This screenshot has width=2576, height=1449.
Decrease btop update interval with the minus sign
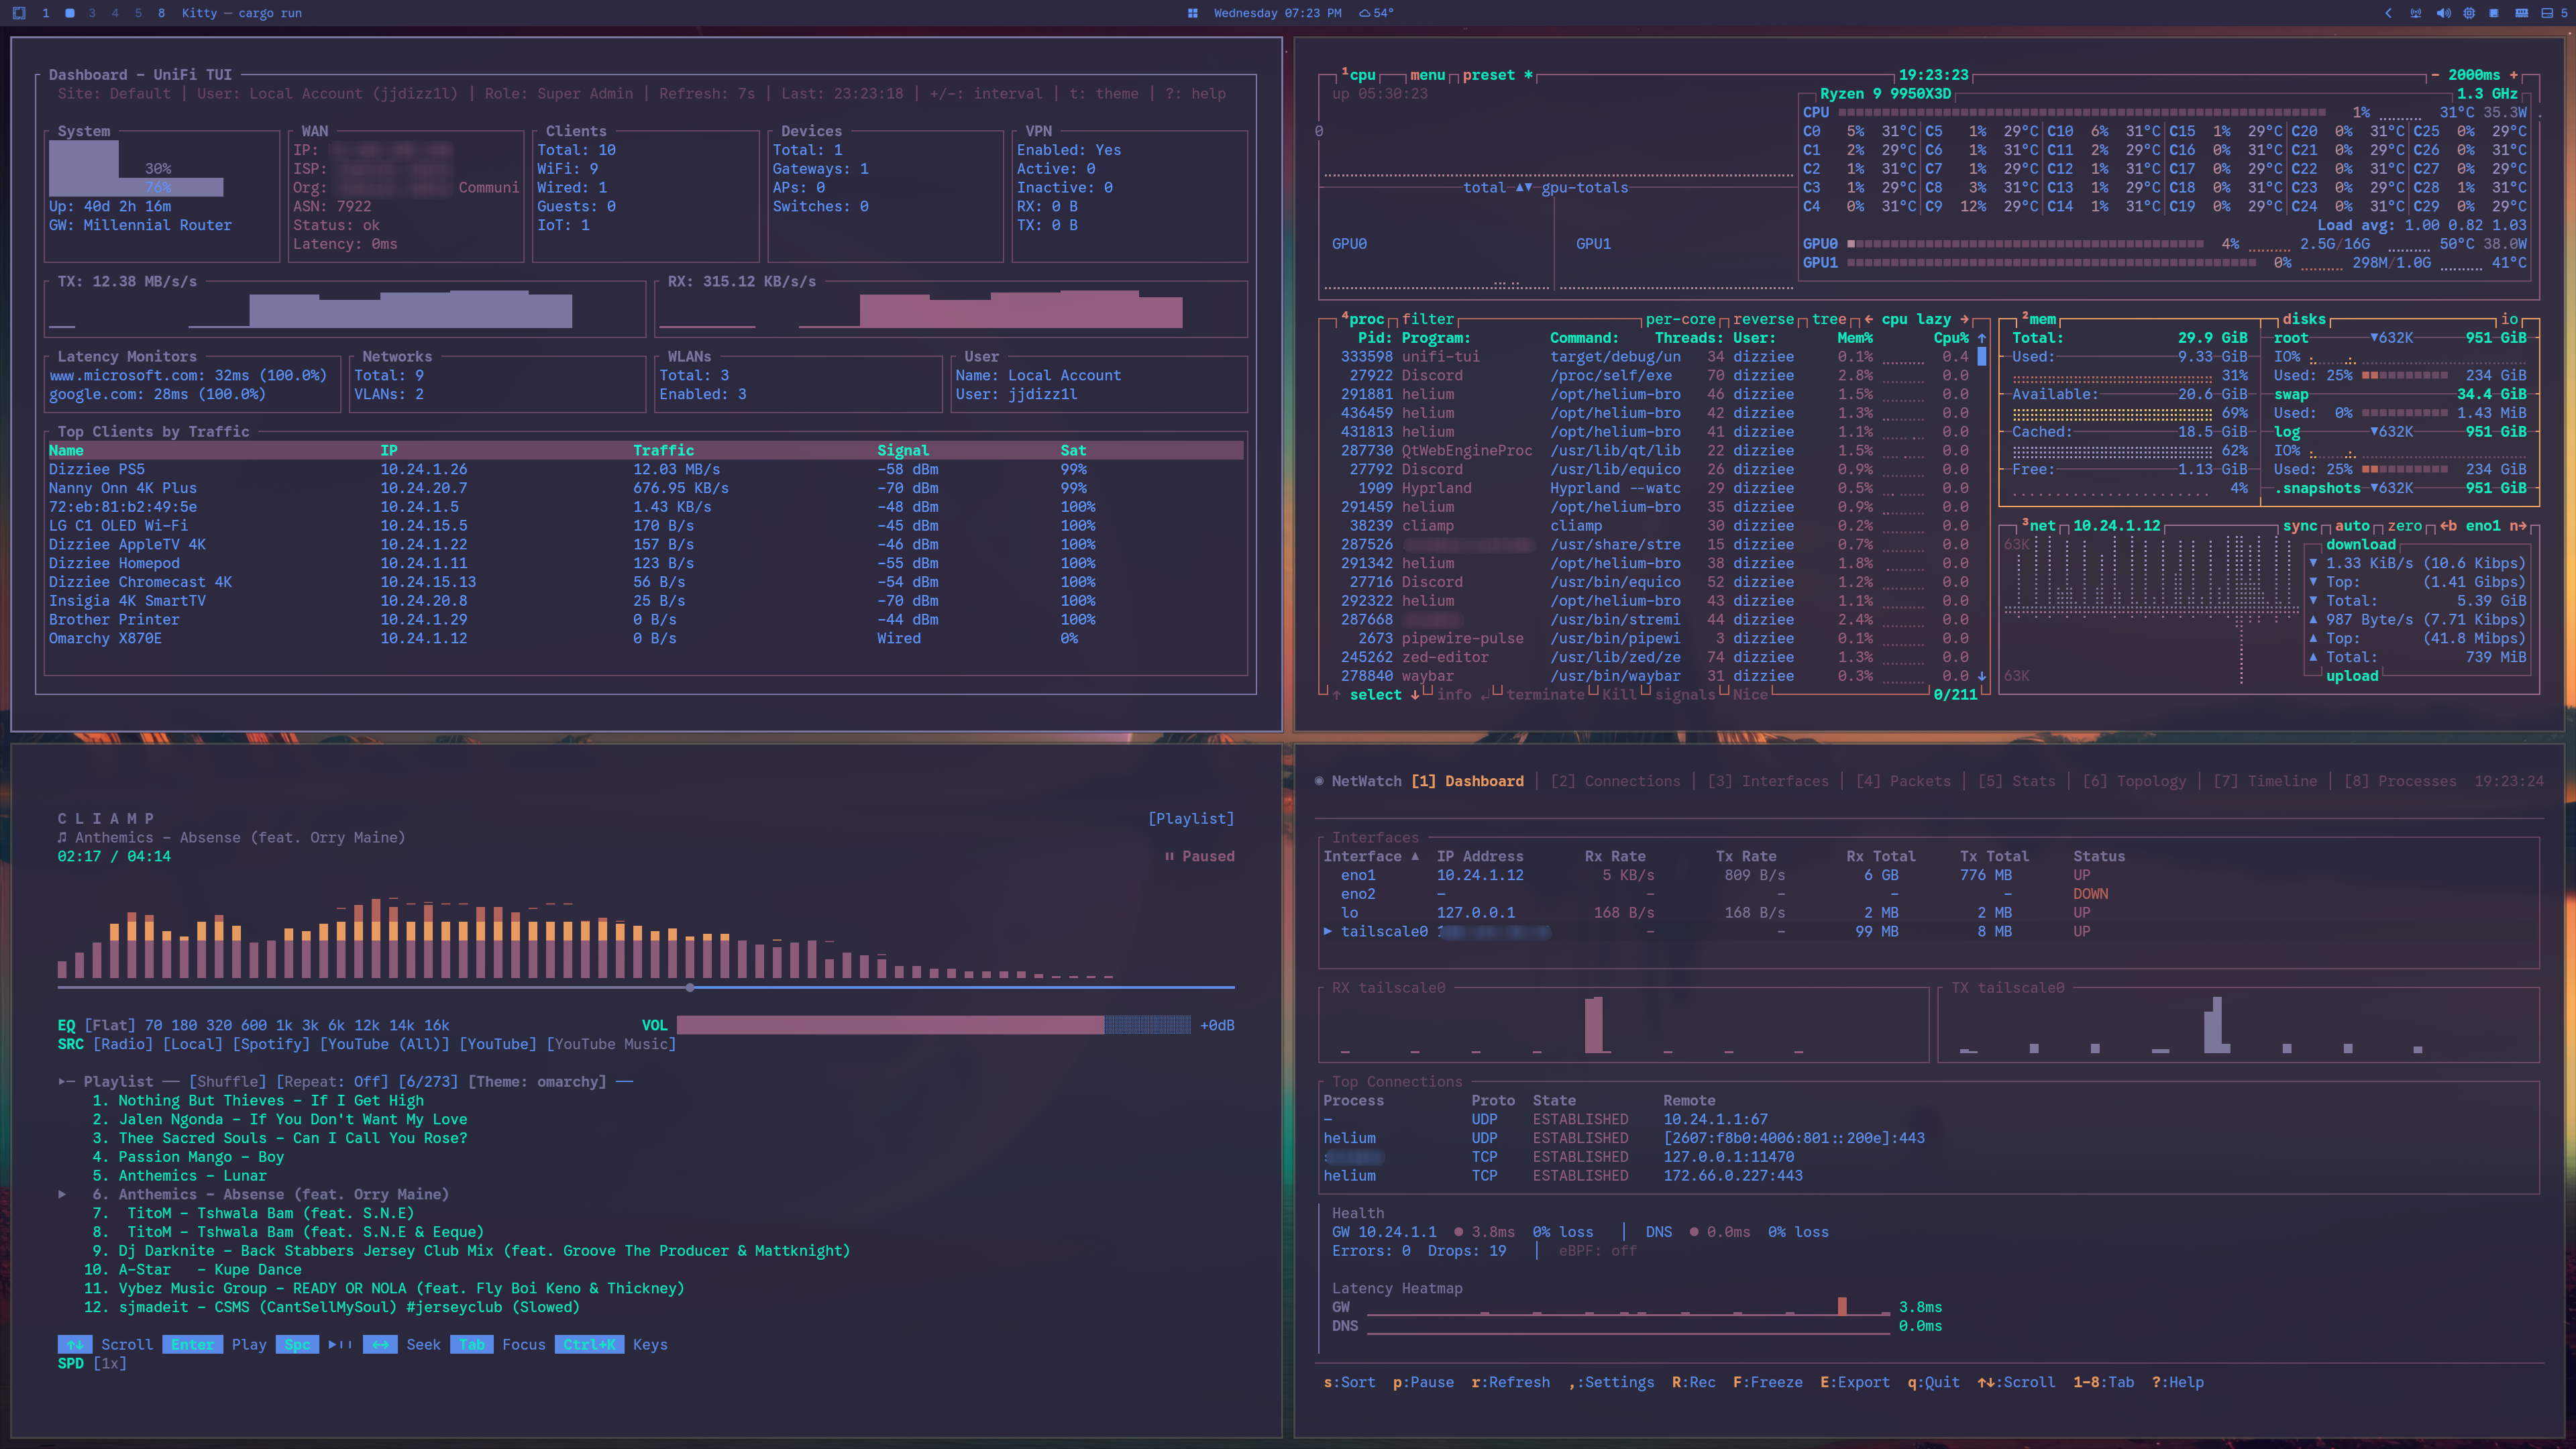2434,75
